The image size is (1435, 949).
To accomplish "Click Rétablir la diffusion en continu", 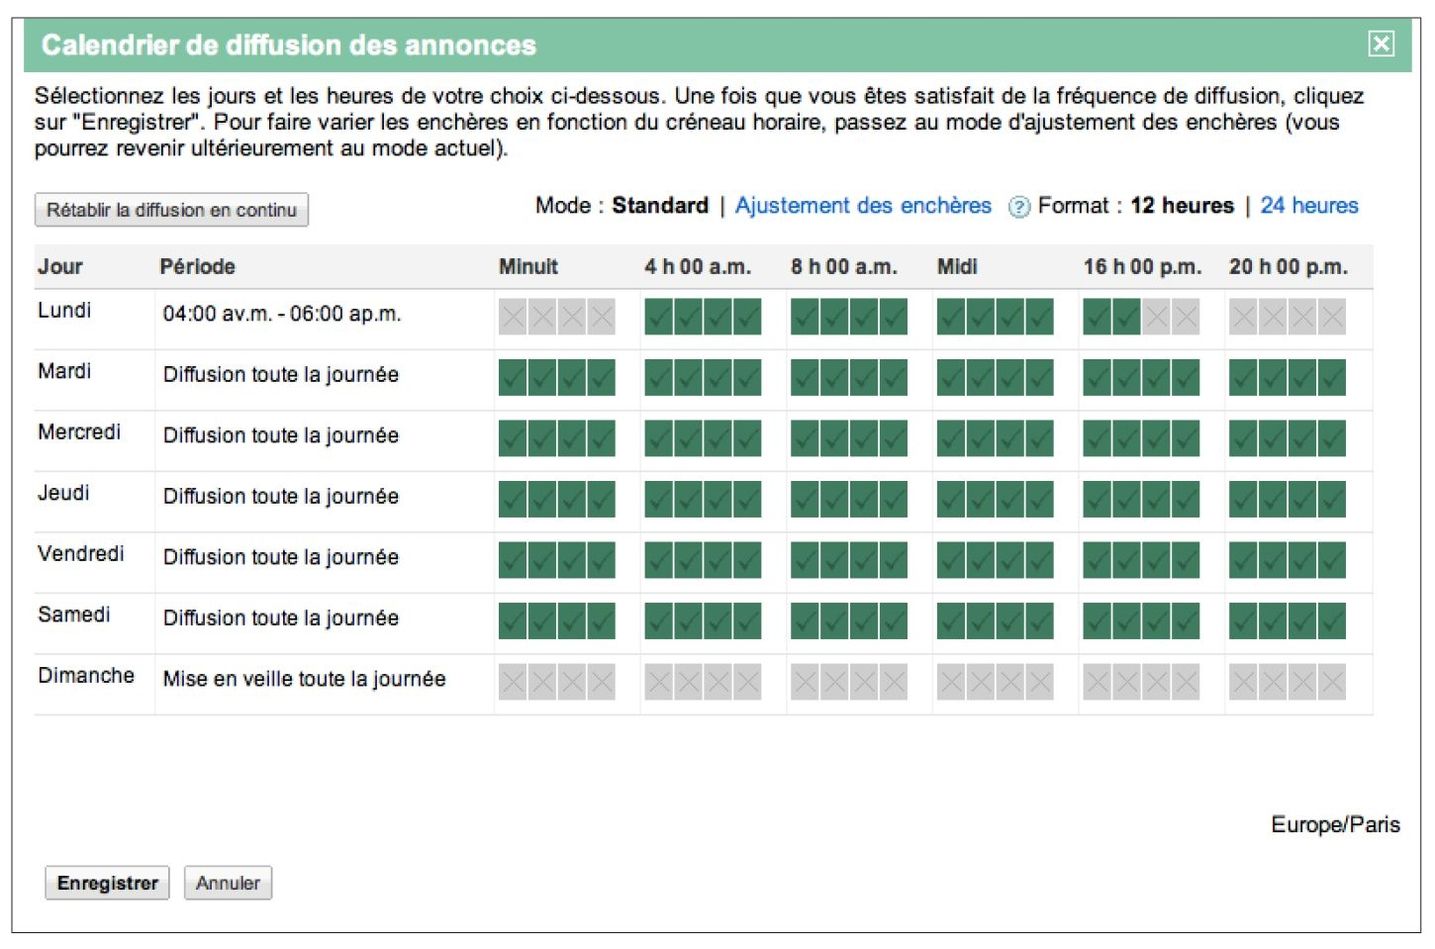I will pos(171,210).
